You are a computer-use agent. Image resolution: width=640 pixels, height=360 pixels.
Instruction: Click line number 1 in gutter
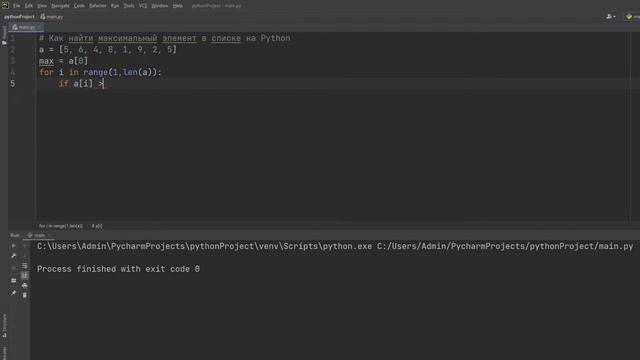13,38
